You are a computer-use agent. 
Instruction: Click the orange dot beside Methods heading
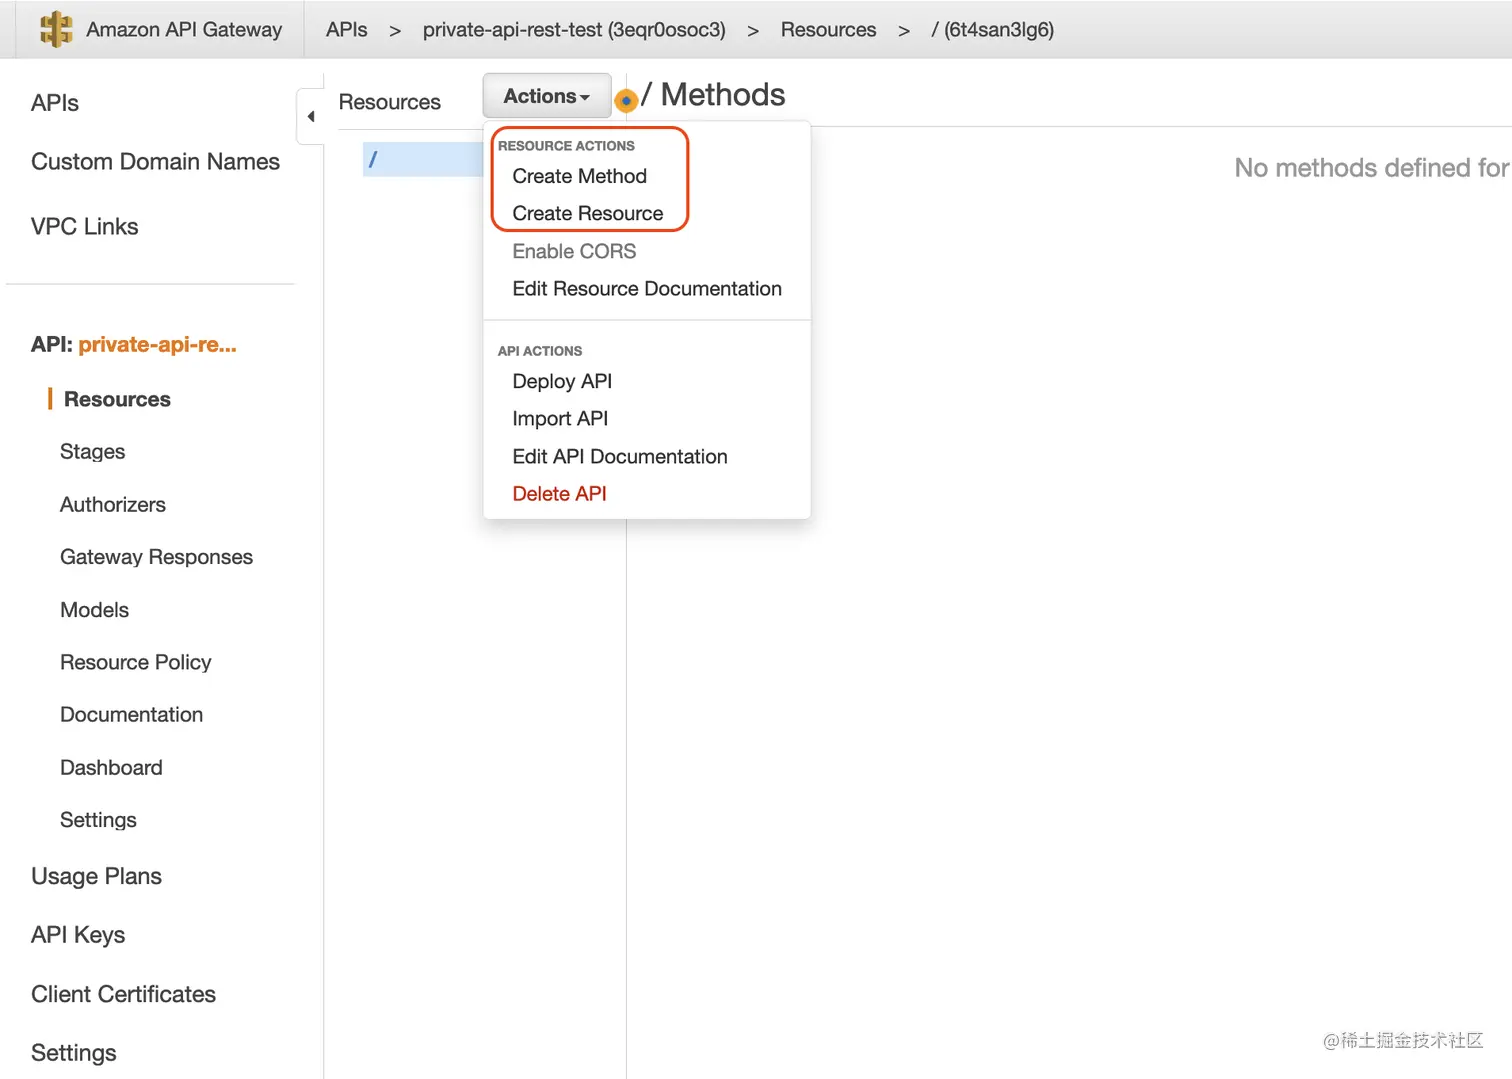point(626,100)
